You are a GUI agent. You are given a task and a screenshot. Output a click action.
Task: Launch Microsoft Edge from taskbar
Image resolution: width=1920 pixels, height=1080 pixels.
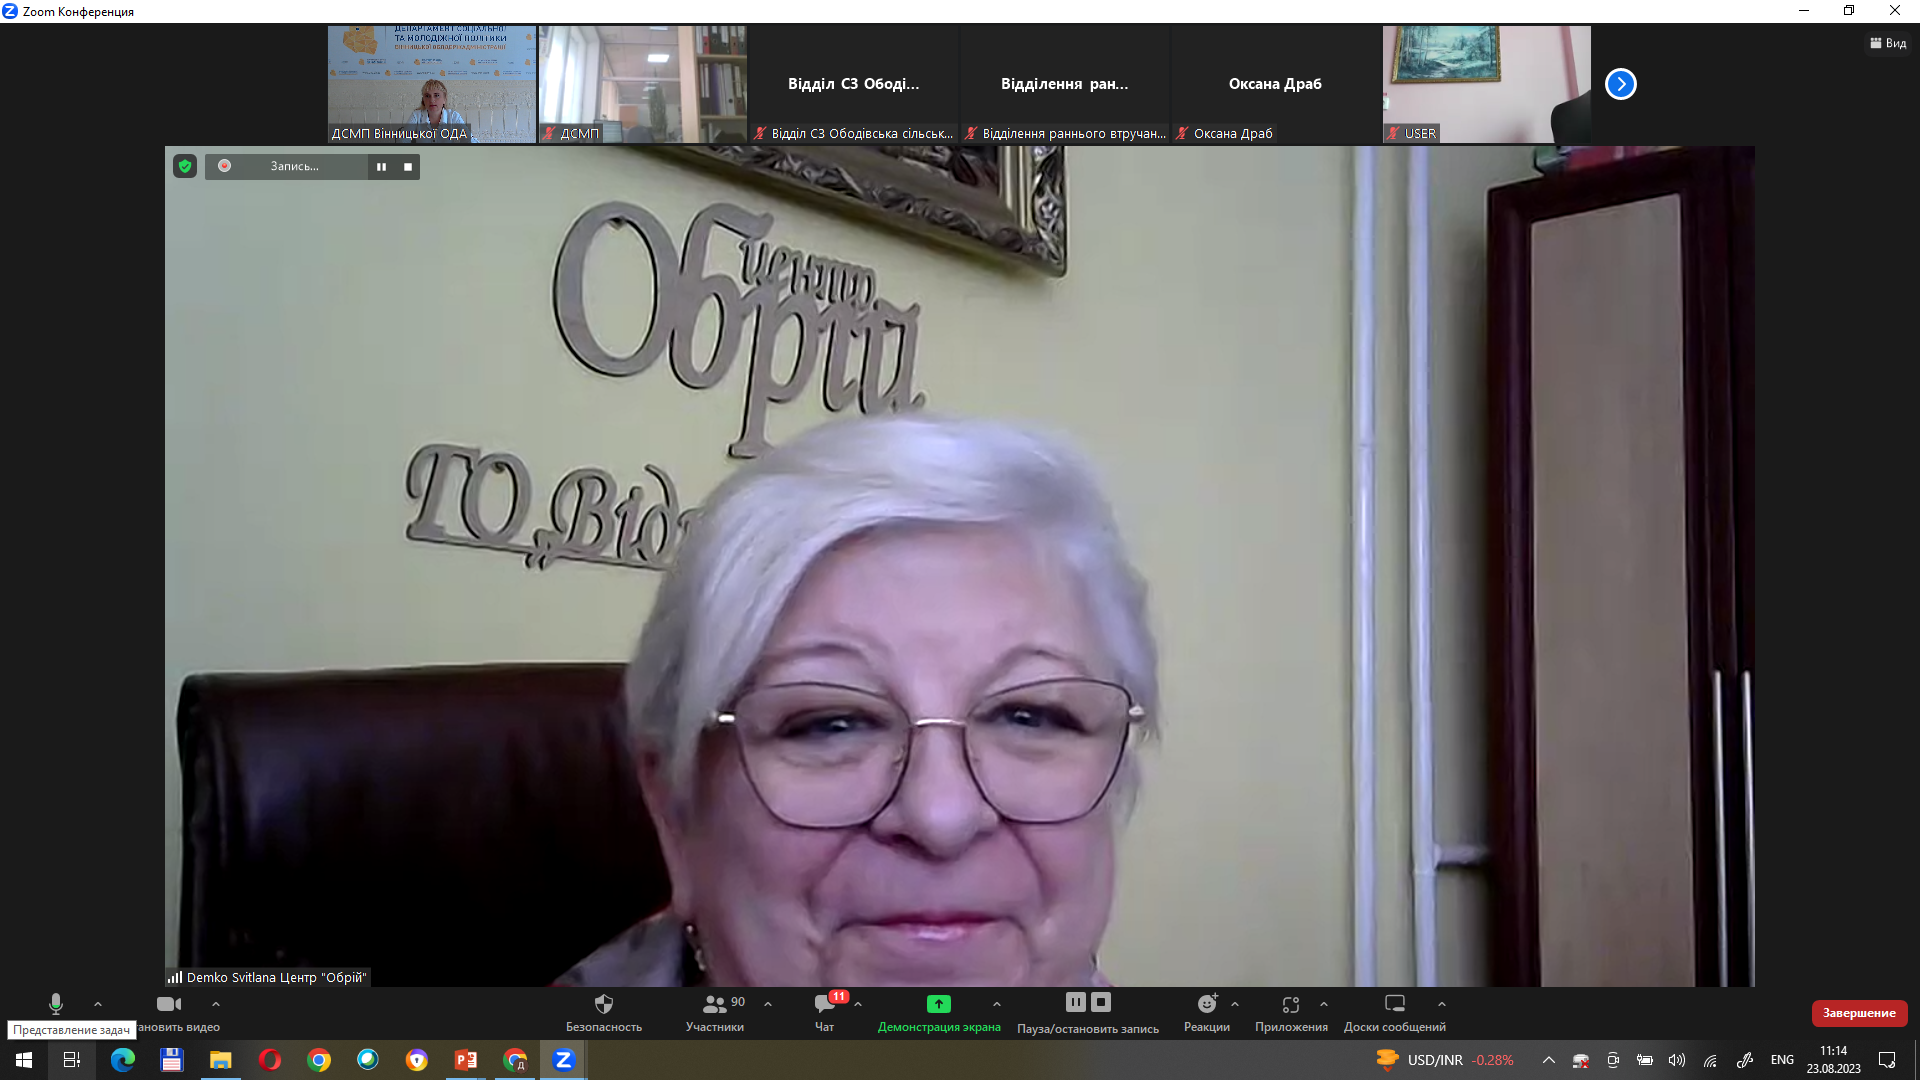(x=122, y=1060)
